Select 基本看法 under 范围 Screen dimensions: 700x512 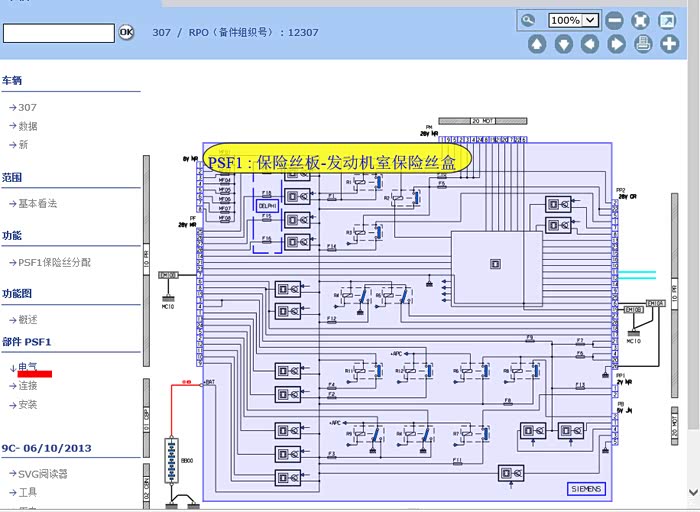37,203
